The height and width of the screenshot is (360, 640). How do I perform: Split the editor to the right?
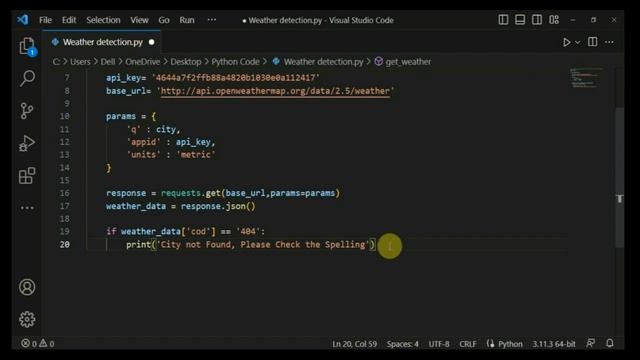tap(592, 42)
